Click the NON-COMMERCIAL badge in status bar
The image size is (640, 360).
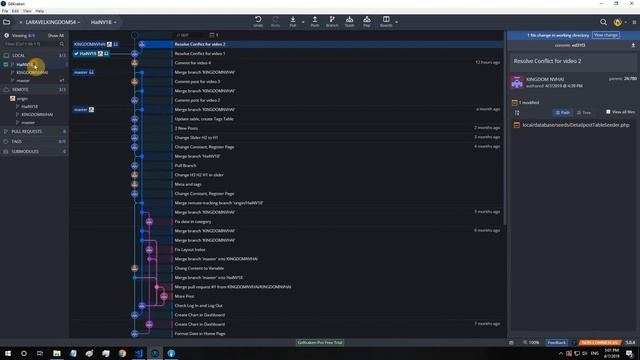click(600, 342)
